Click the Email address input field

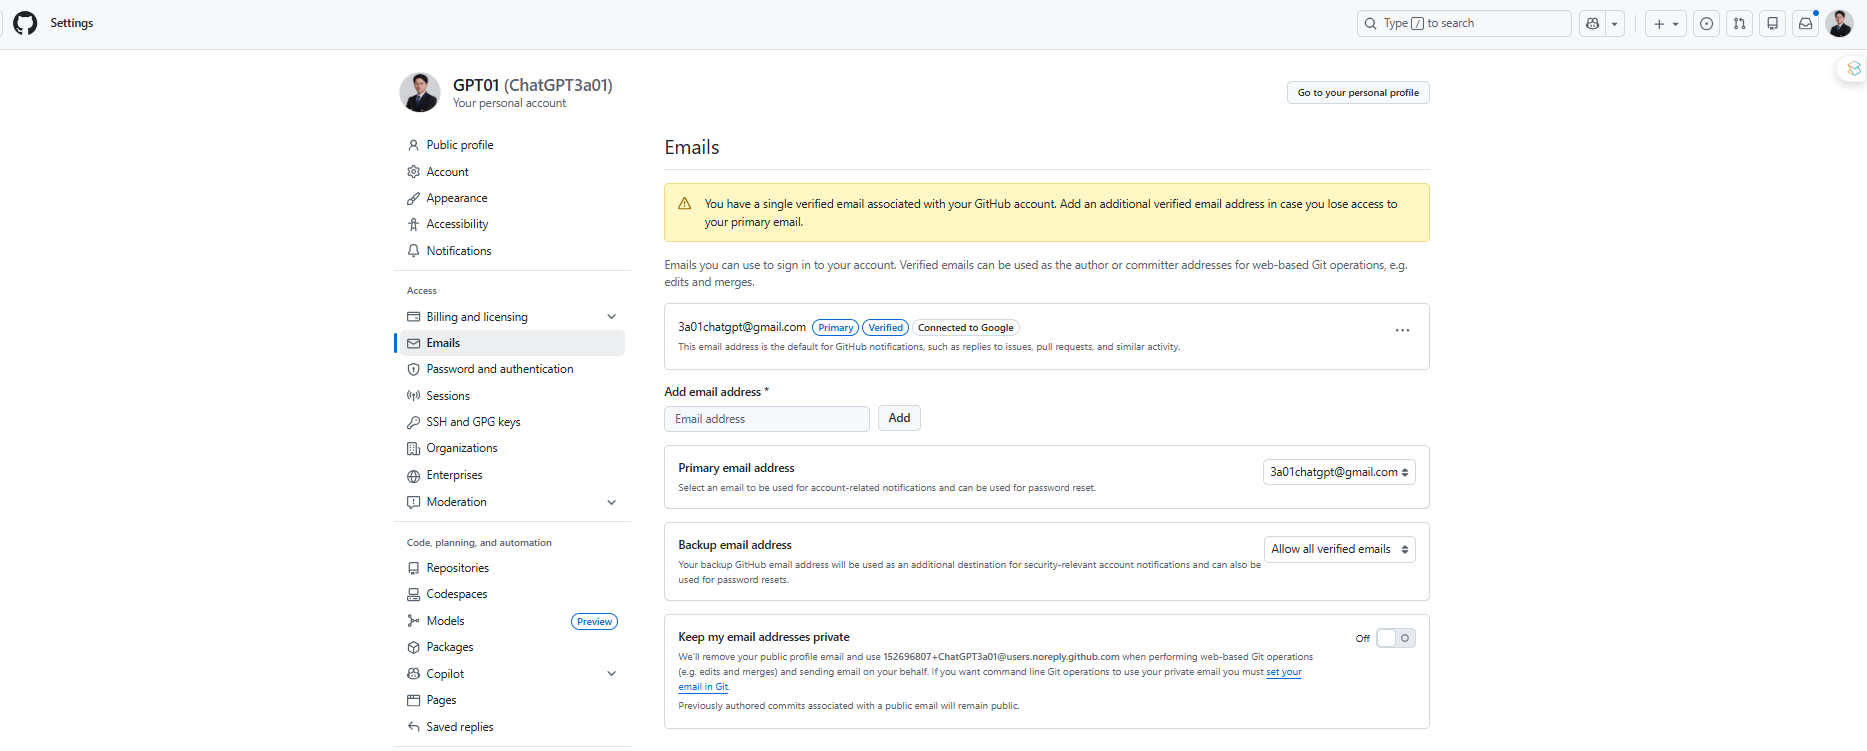pyautogui.click(x=766, y=419)
